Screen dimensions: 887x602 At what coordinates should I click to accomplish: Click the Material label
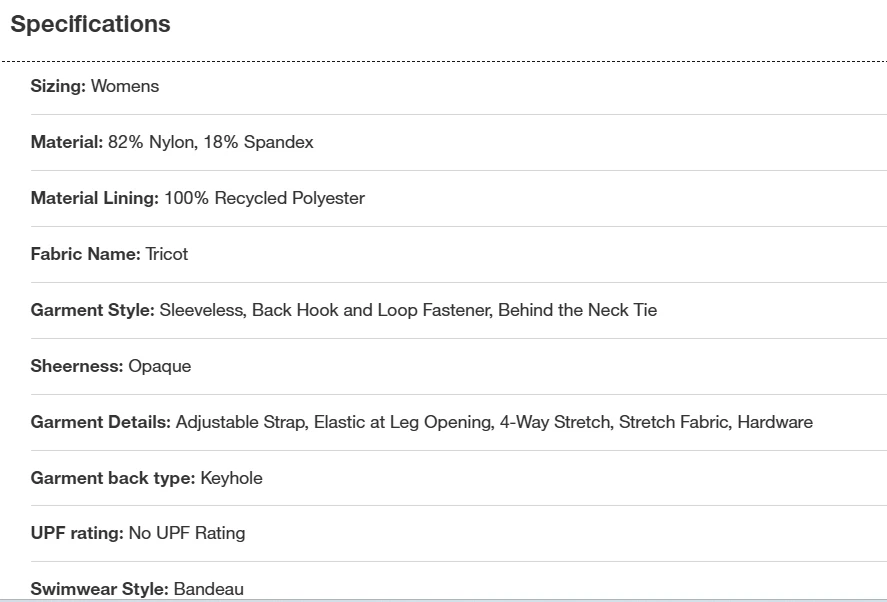(67, 142)
